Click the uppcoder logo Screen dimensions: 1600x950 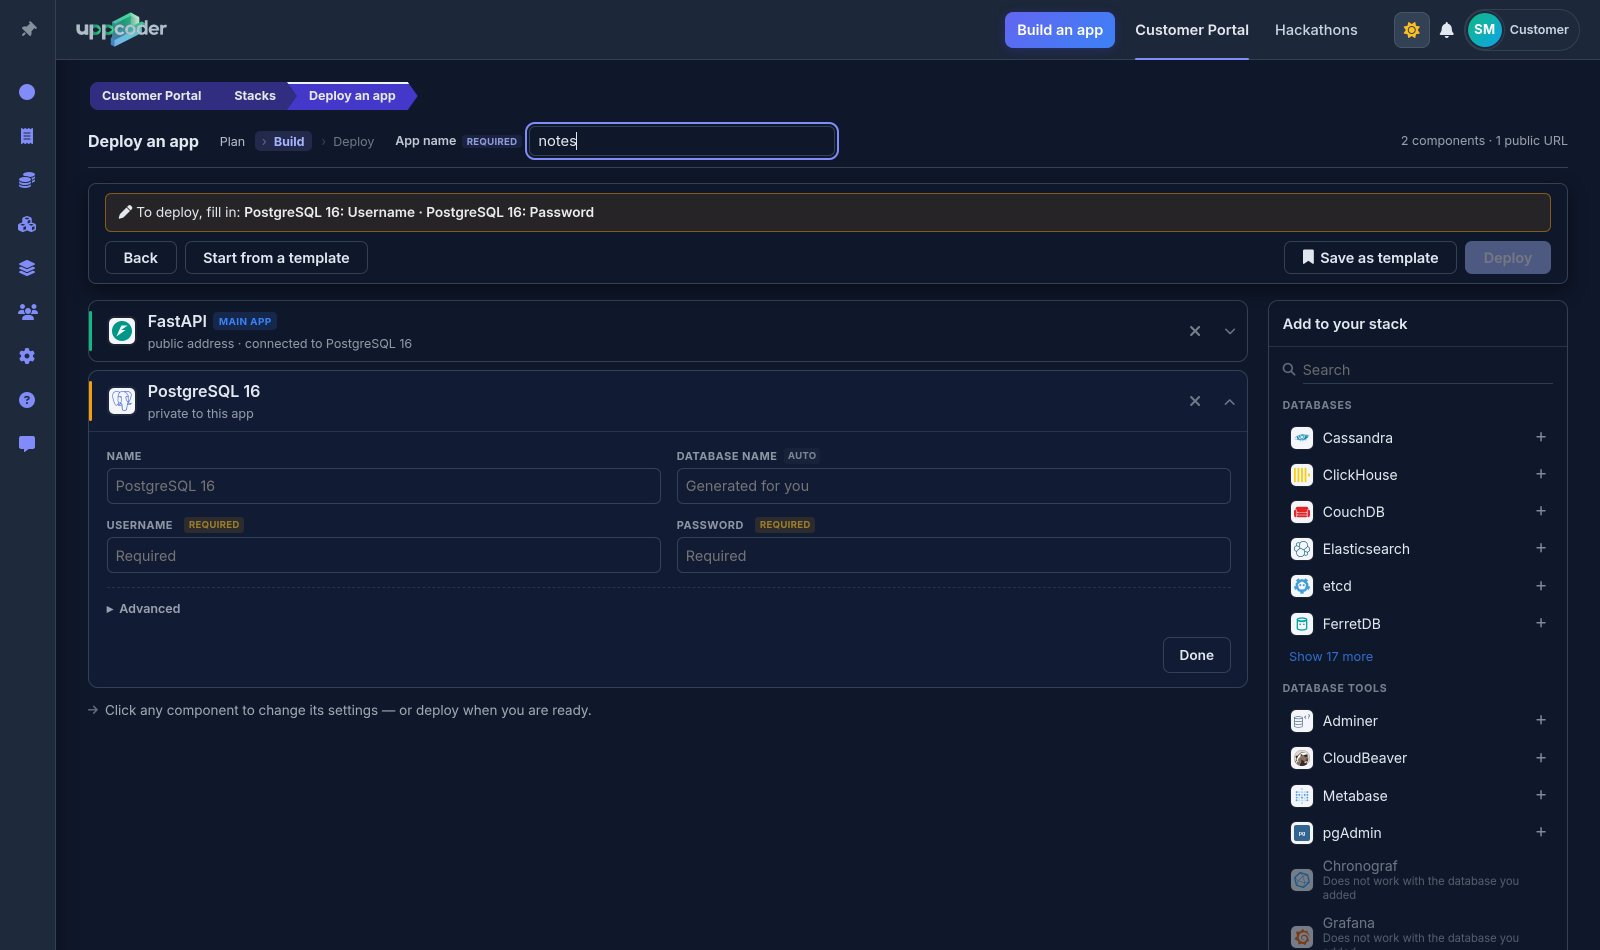pyautogui.click(x=121, y=29)
